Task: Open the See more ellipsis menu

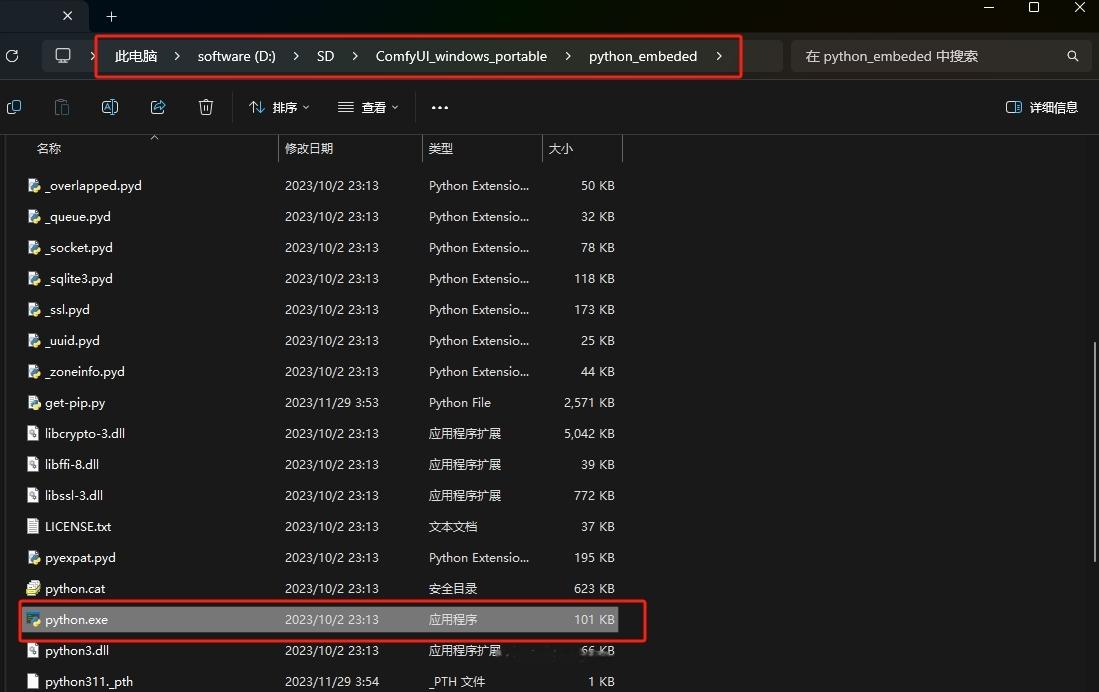Action: click(x=440, y=107)
